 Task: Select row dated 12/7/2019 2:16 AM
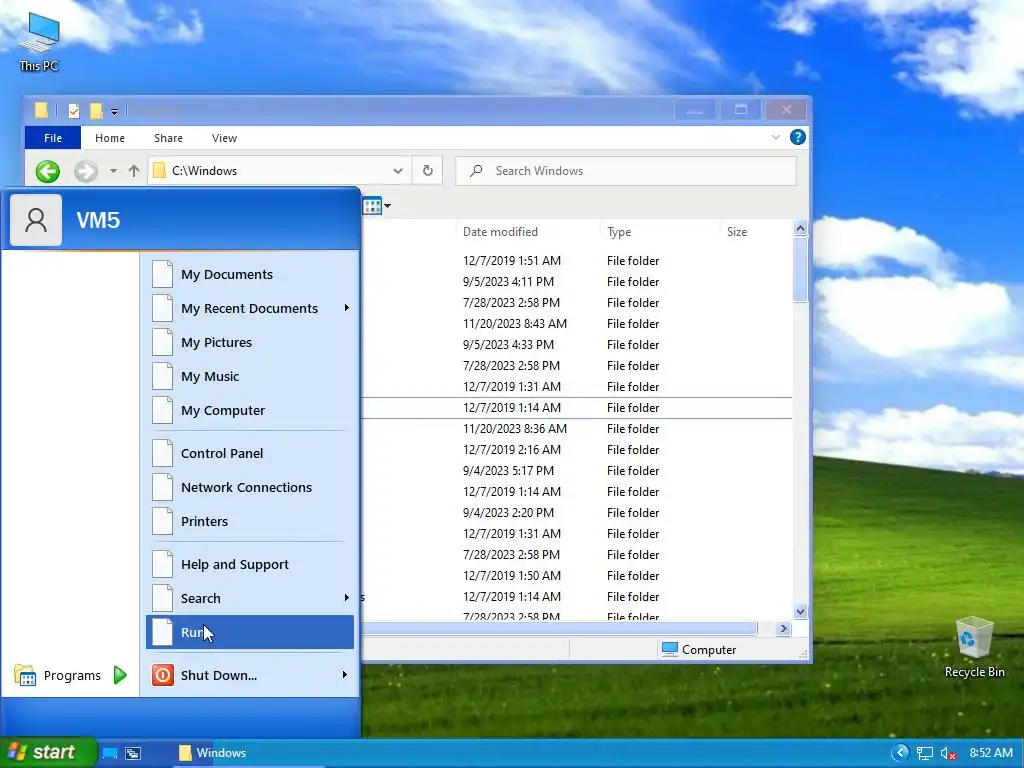tap(577, 449)
